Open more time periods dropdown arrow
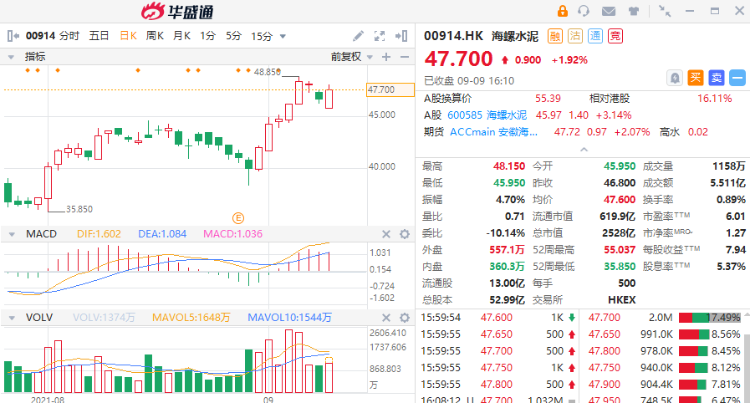This screenshot has height=403, width=750. [x=283, y=36]
